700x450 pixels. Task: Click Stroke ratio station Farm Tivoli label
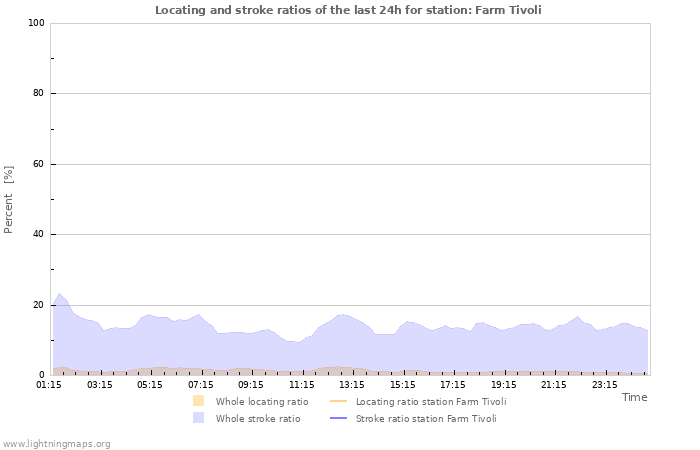(x=426, y=418)
